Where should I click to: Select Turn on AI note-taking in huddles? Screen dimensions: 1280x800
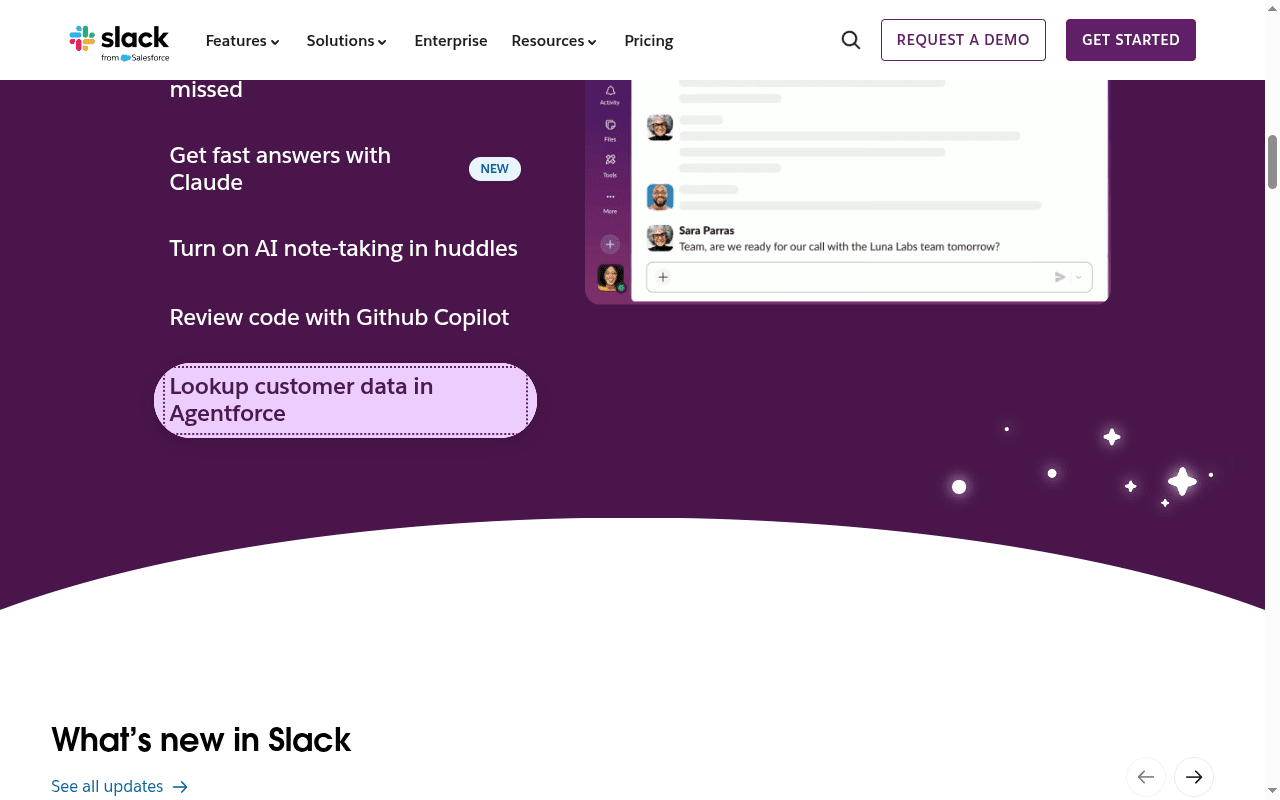343,248
